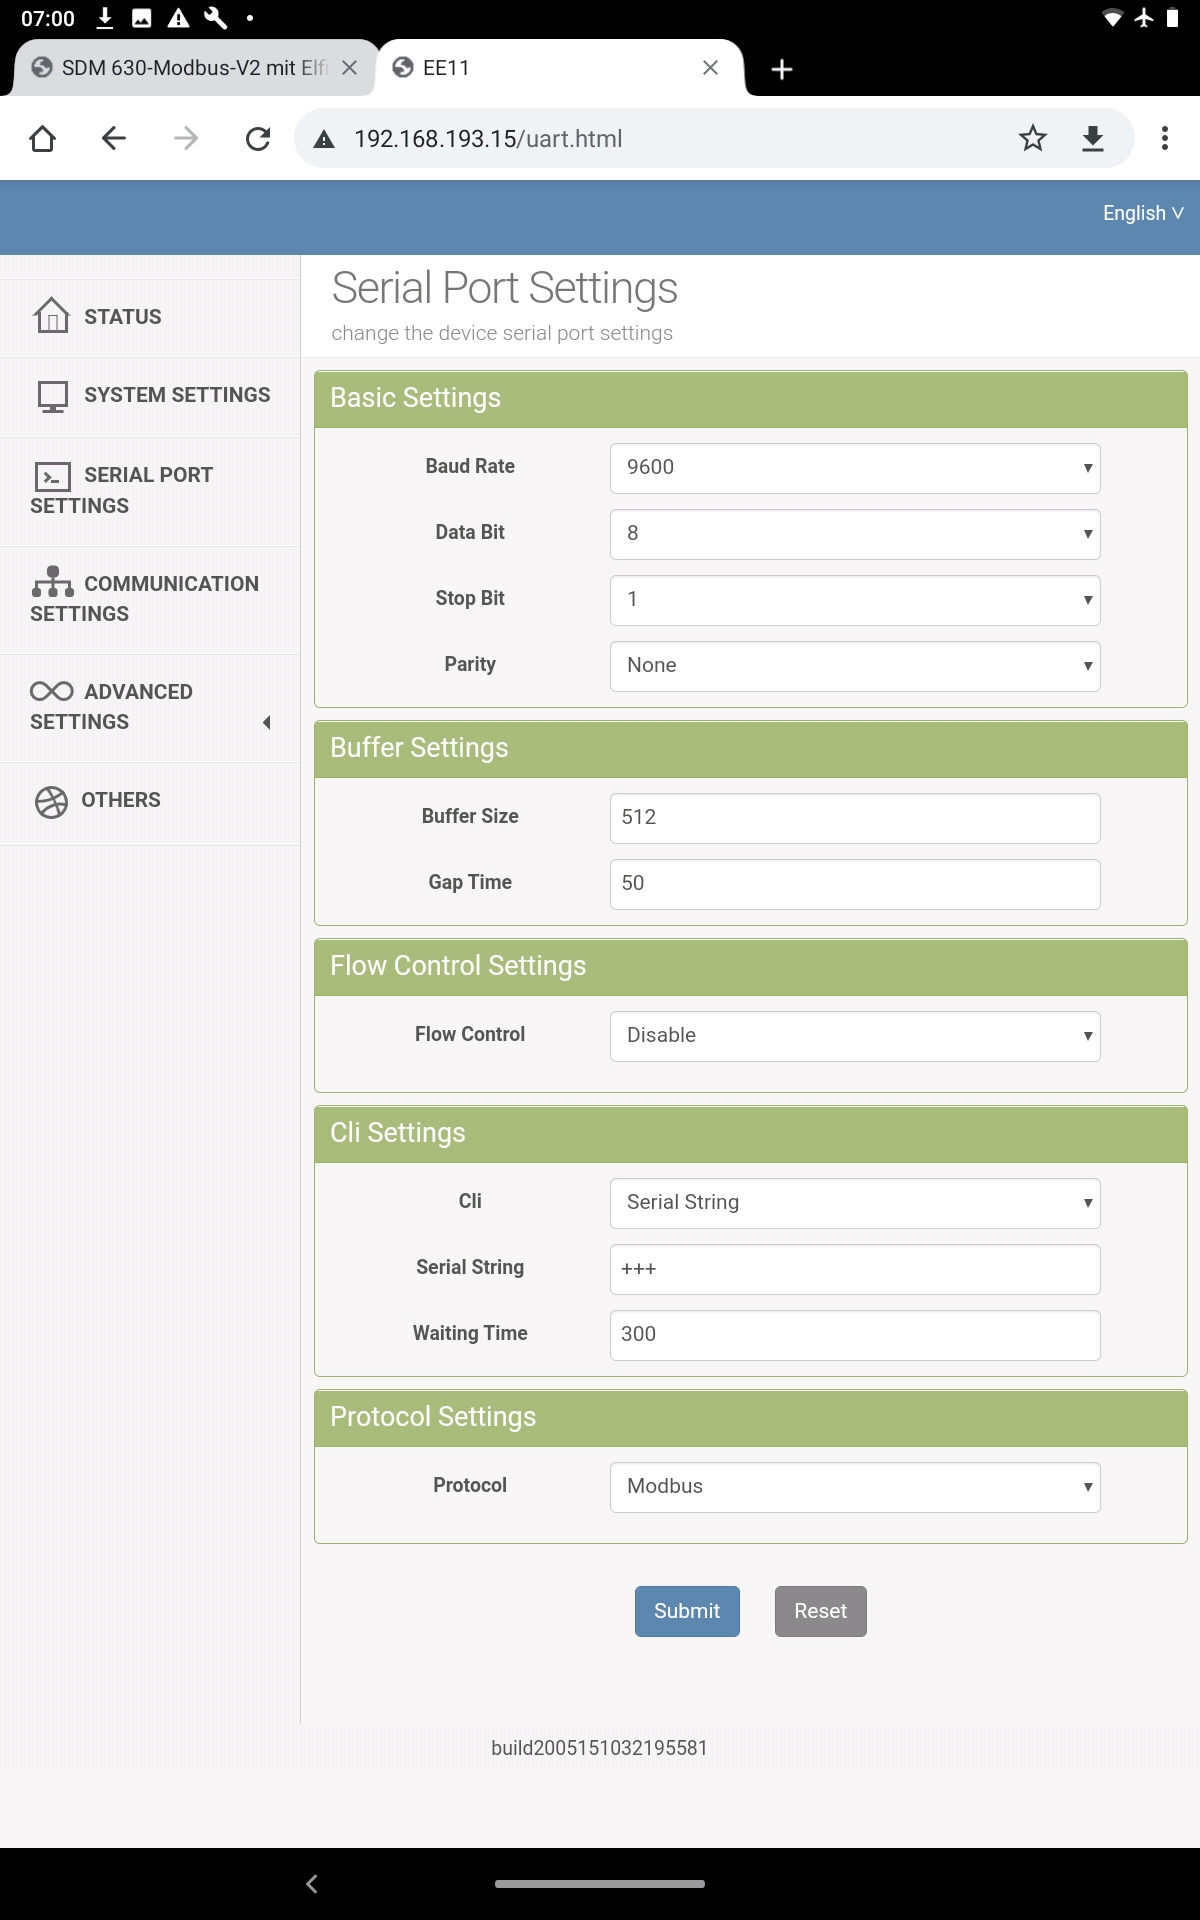
Task: Close the EE11 tab
Action: click(x=710, y=68)
